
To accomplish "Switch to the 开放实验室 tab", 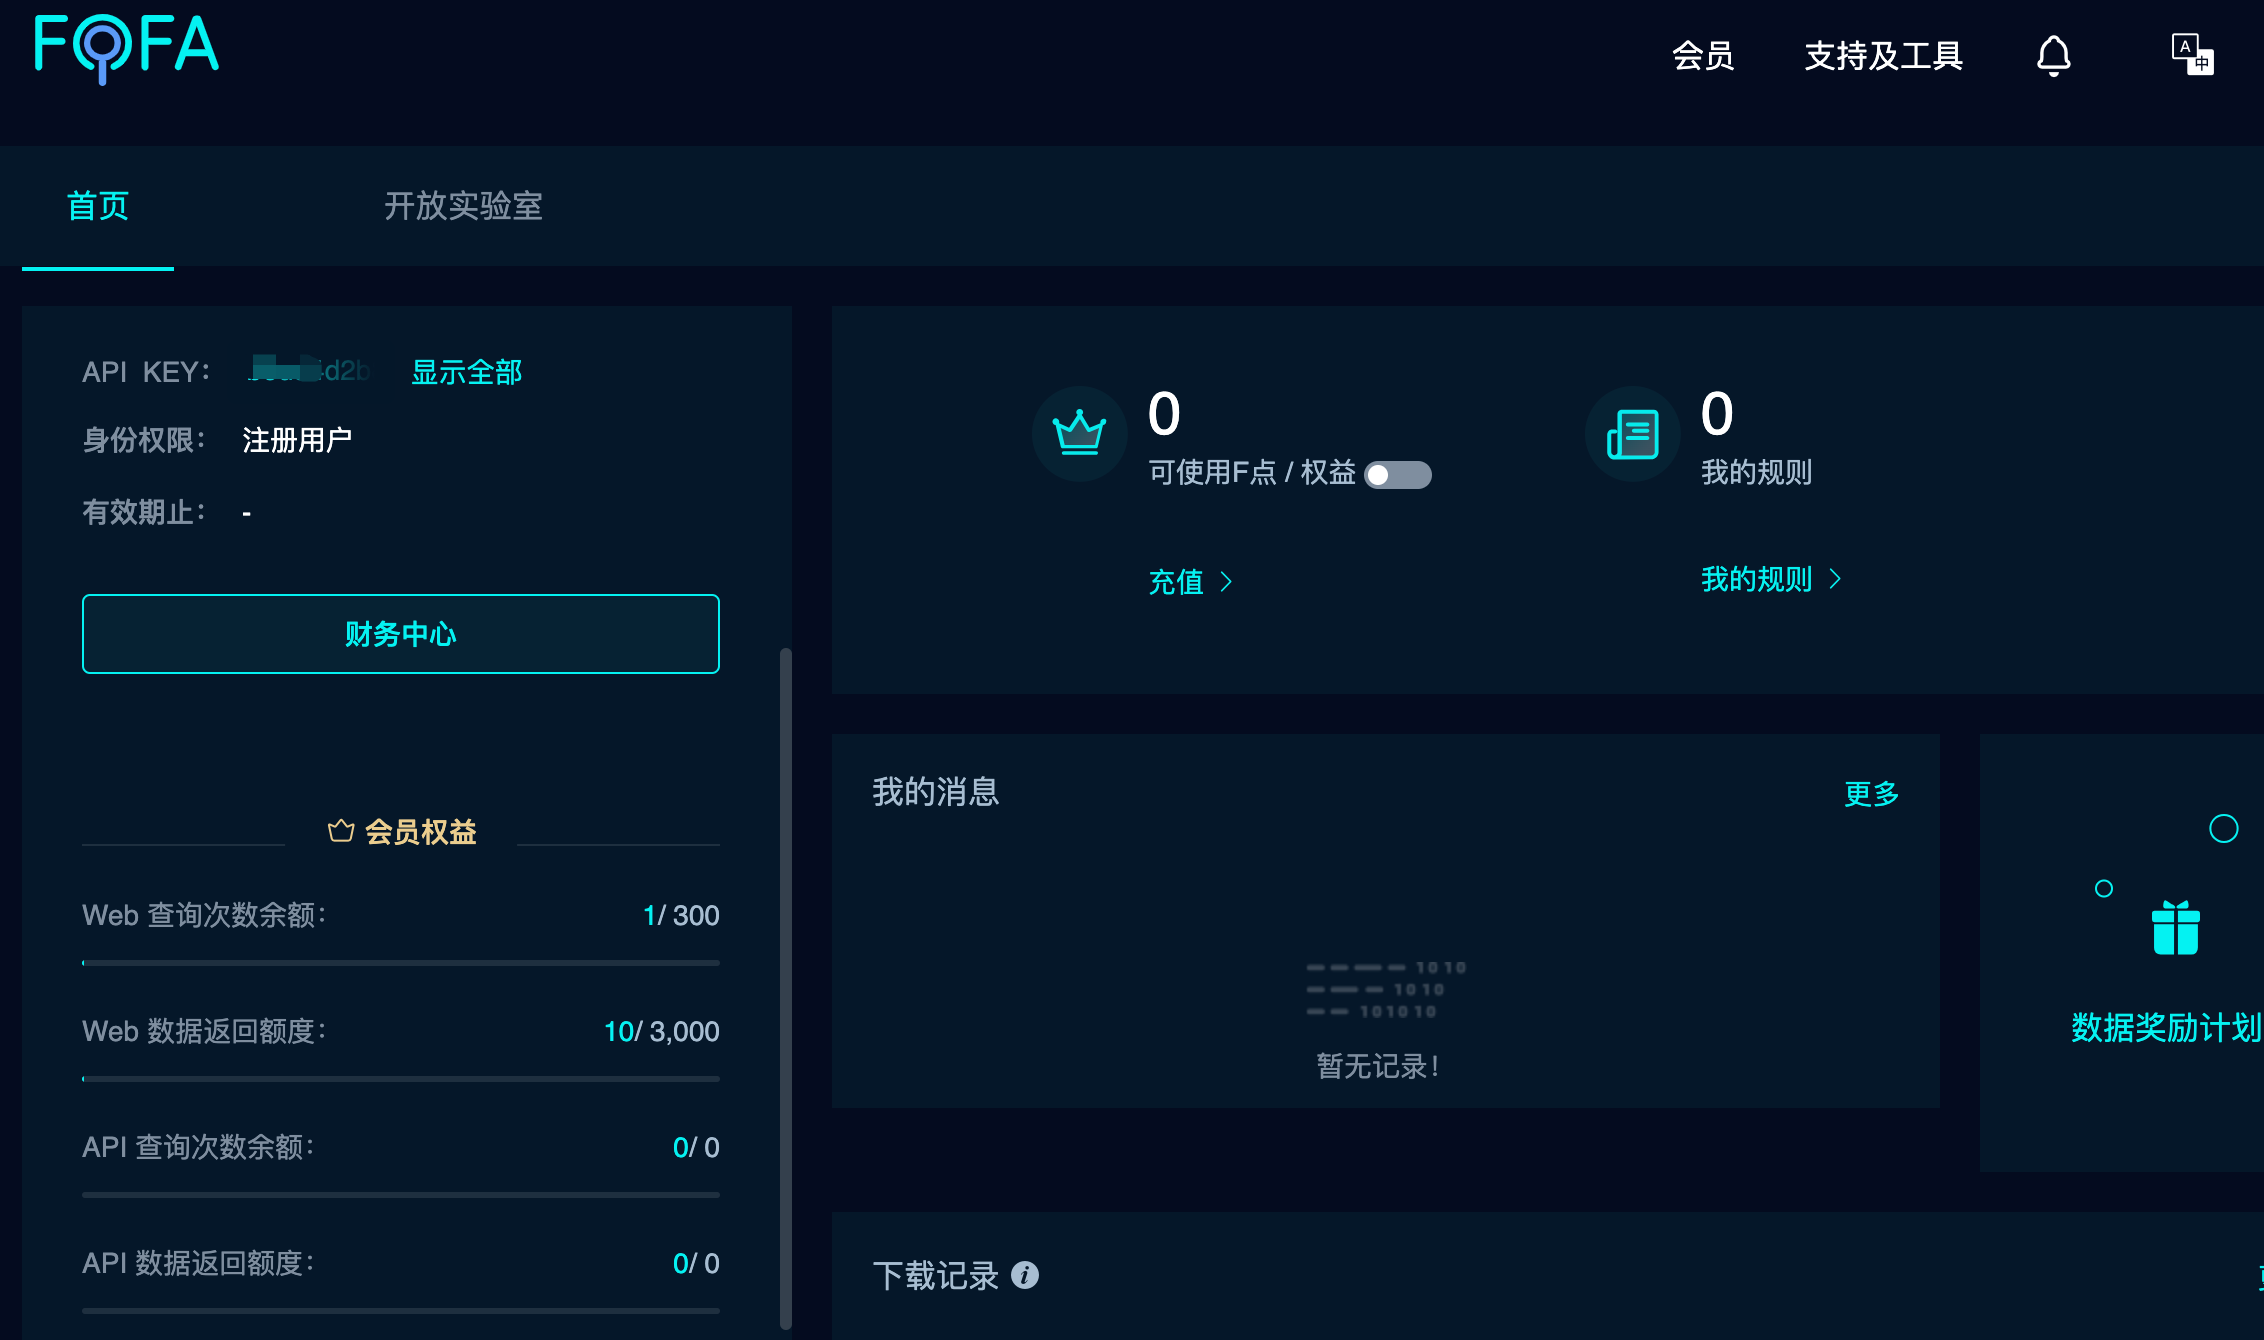I will (x=463, y=206).
